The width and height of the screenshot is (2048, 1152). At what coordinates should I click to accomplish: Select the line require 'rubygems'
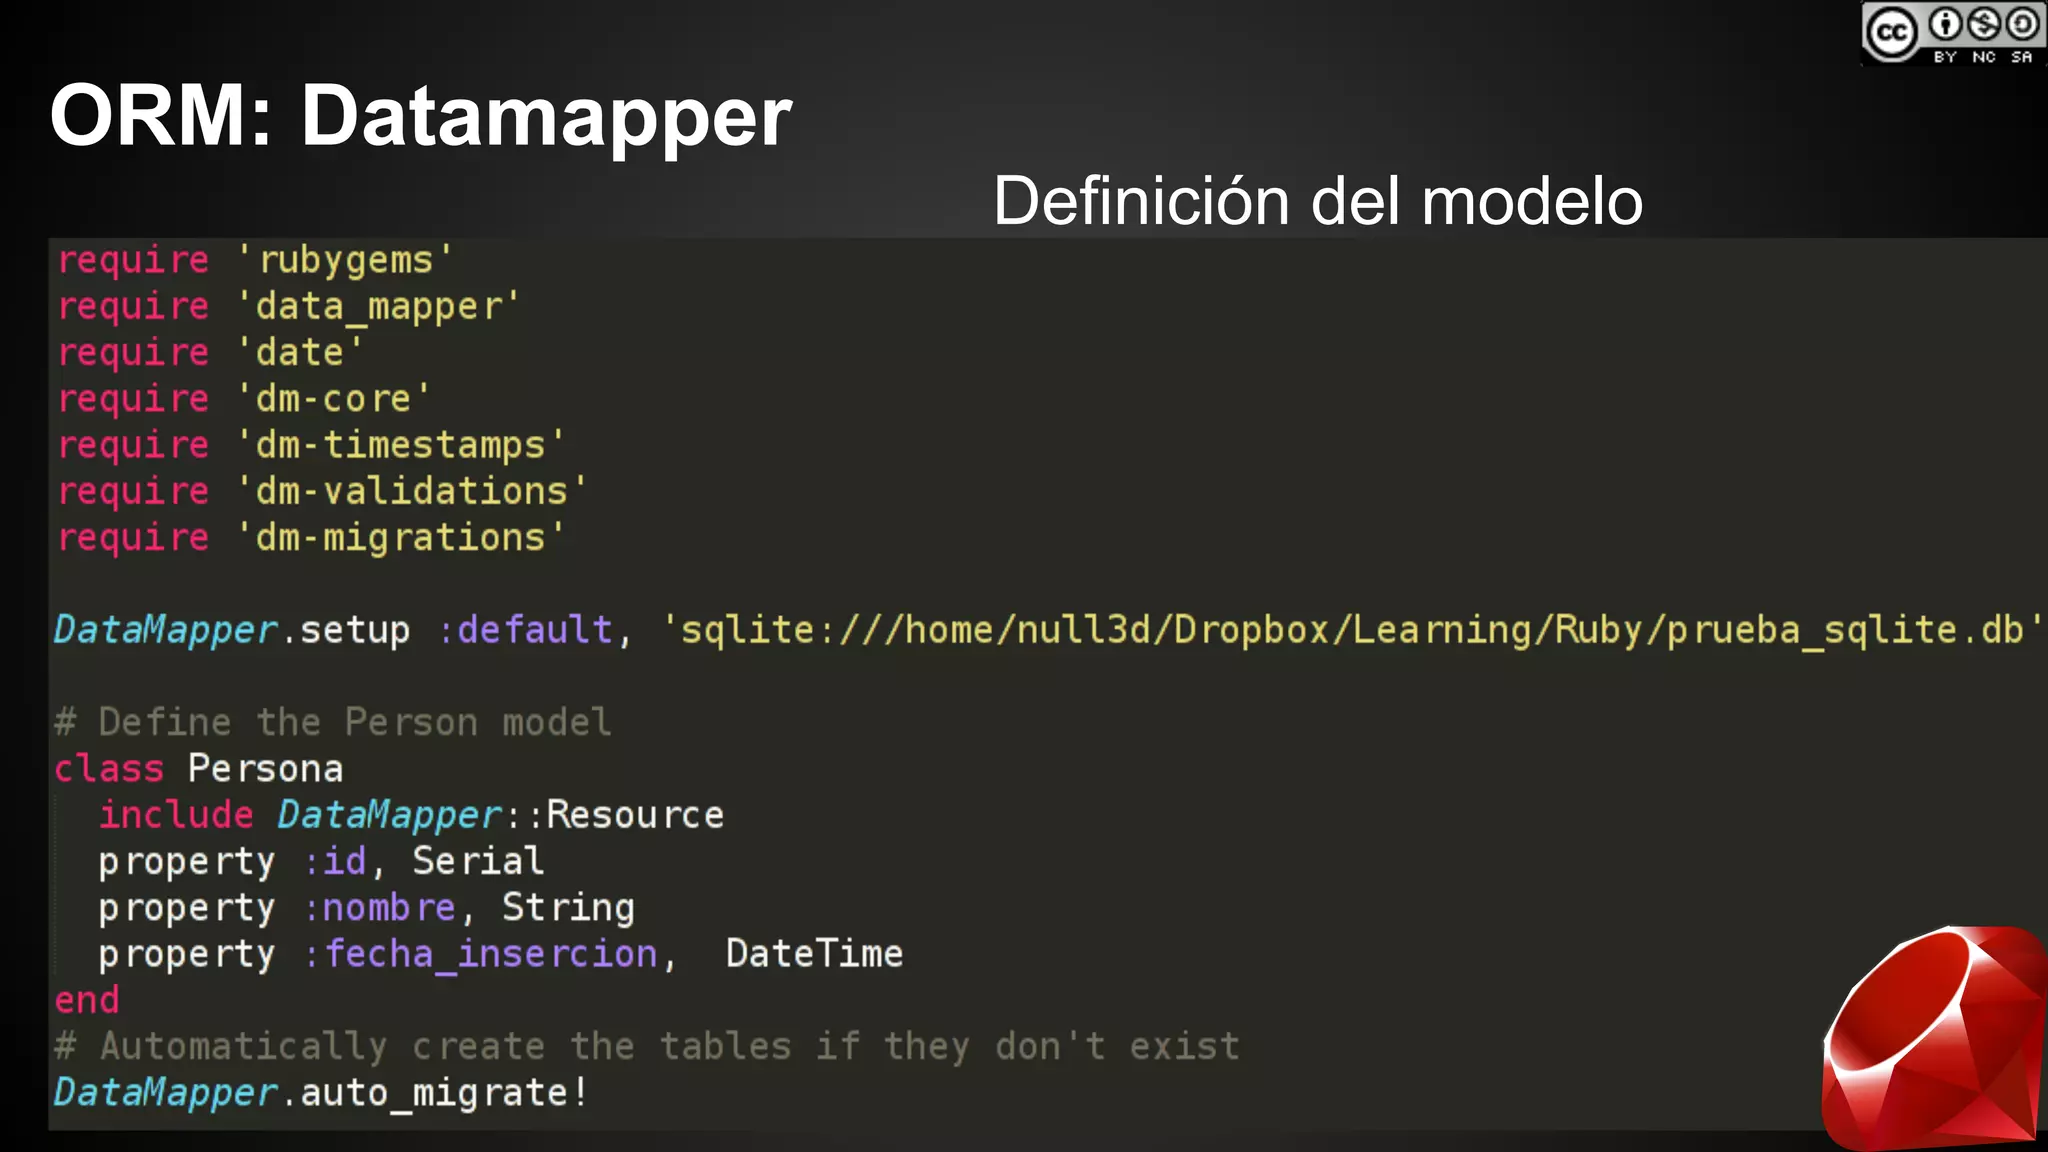click(x=255, y=260)
